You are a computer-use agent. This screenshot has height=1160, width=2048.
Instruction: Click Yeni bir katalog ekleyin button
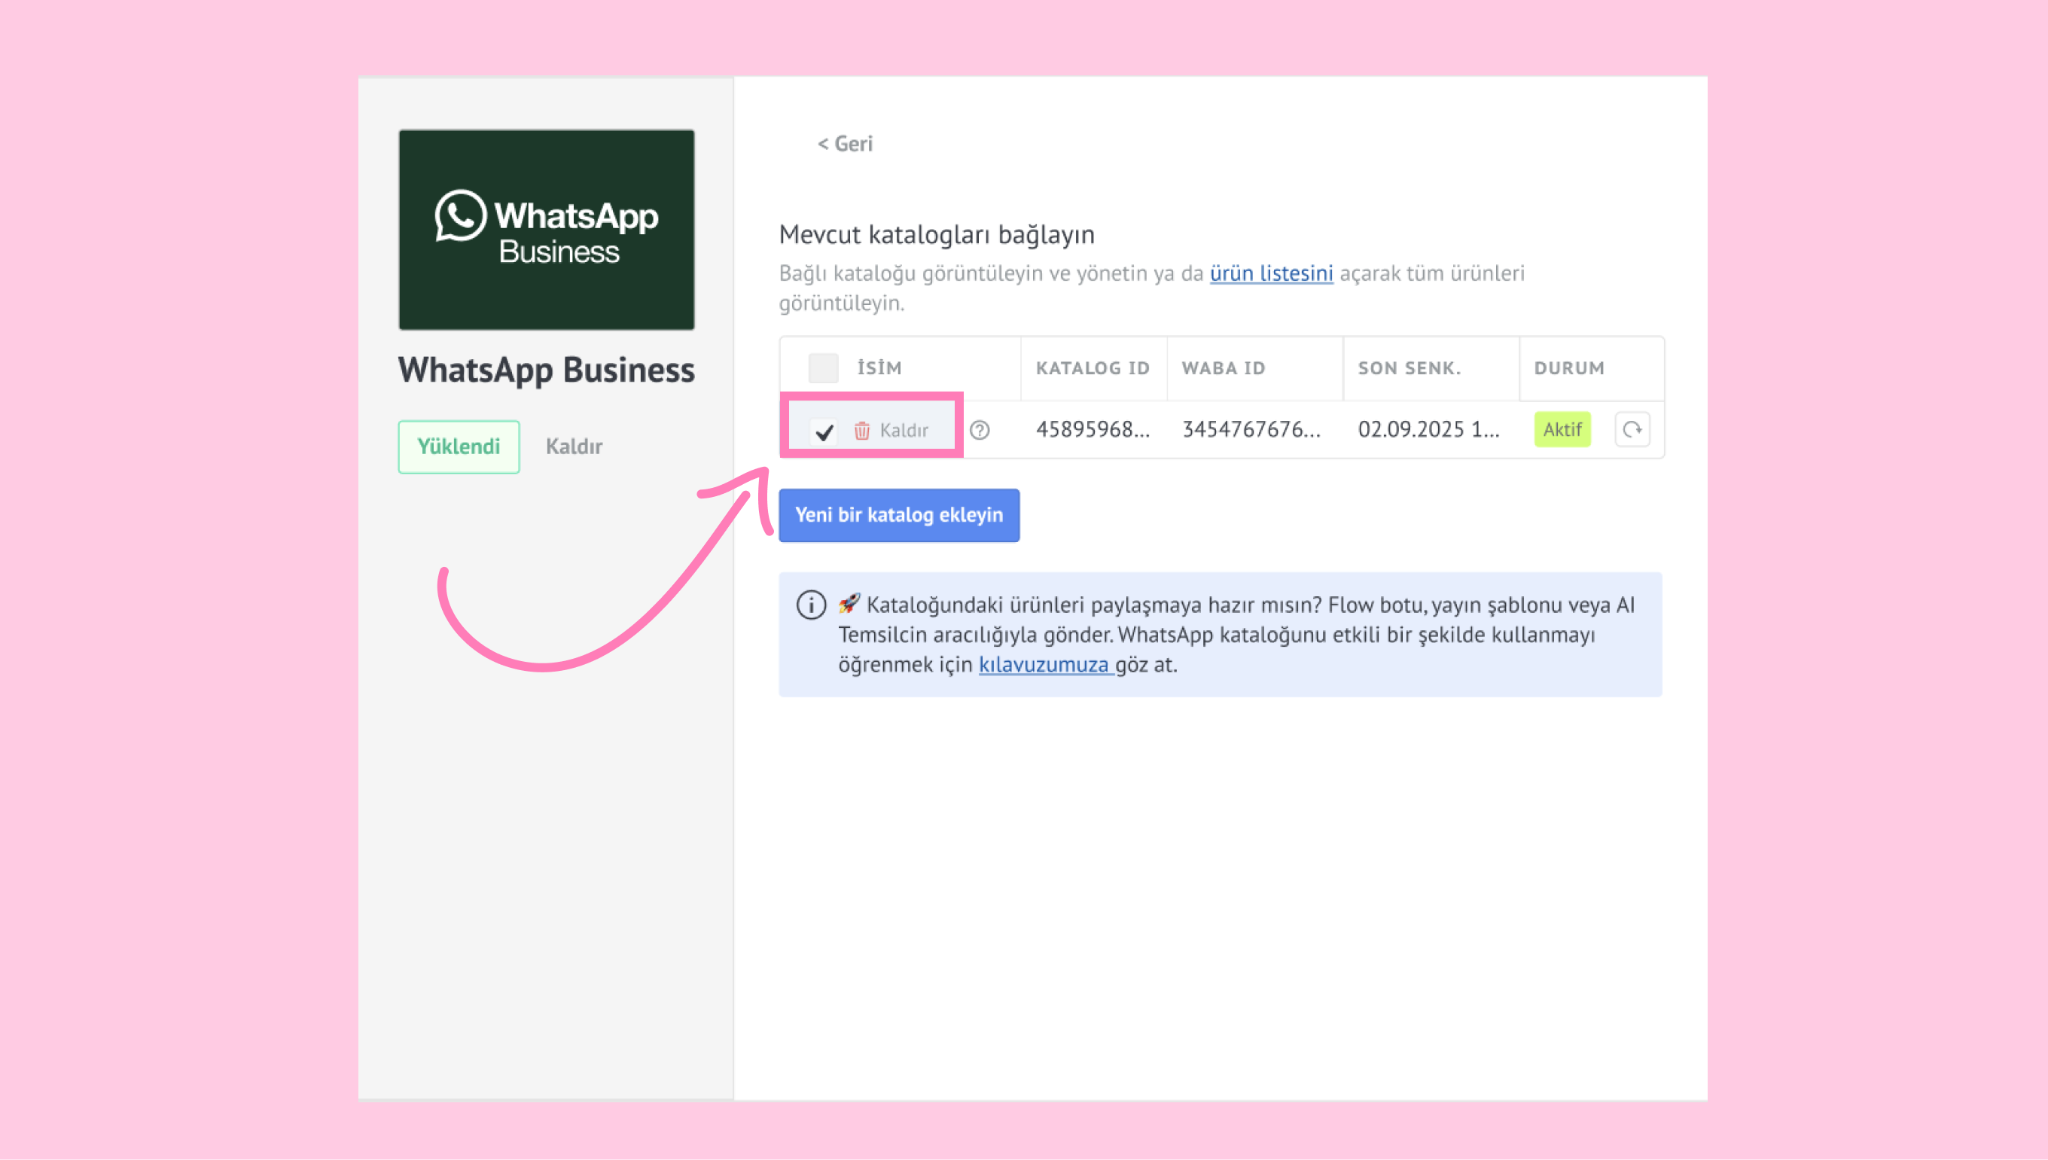tap(899, 515)
